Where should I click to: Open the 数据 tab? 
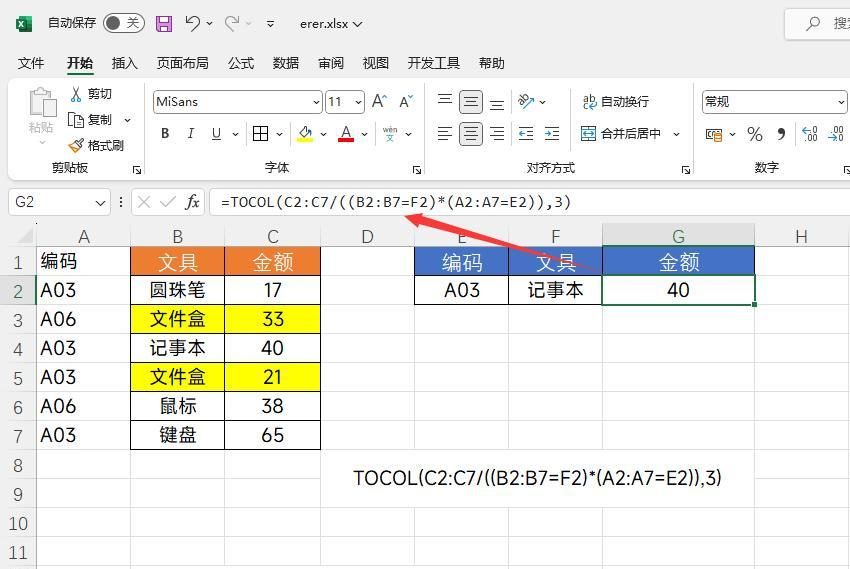coord(286,63)
